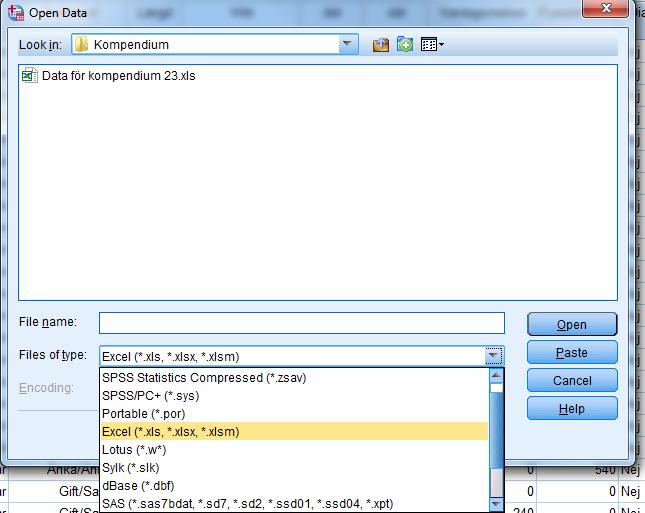Close the Open Data window
This screenshot has height=513, width=645.
pyautogui.click(x=606, y=8)
